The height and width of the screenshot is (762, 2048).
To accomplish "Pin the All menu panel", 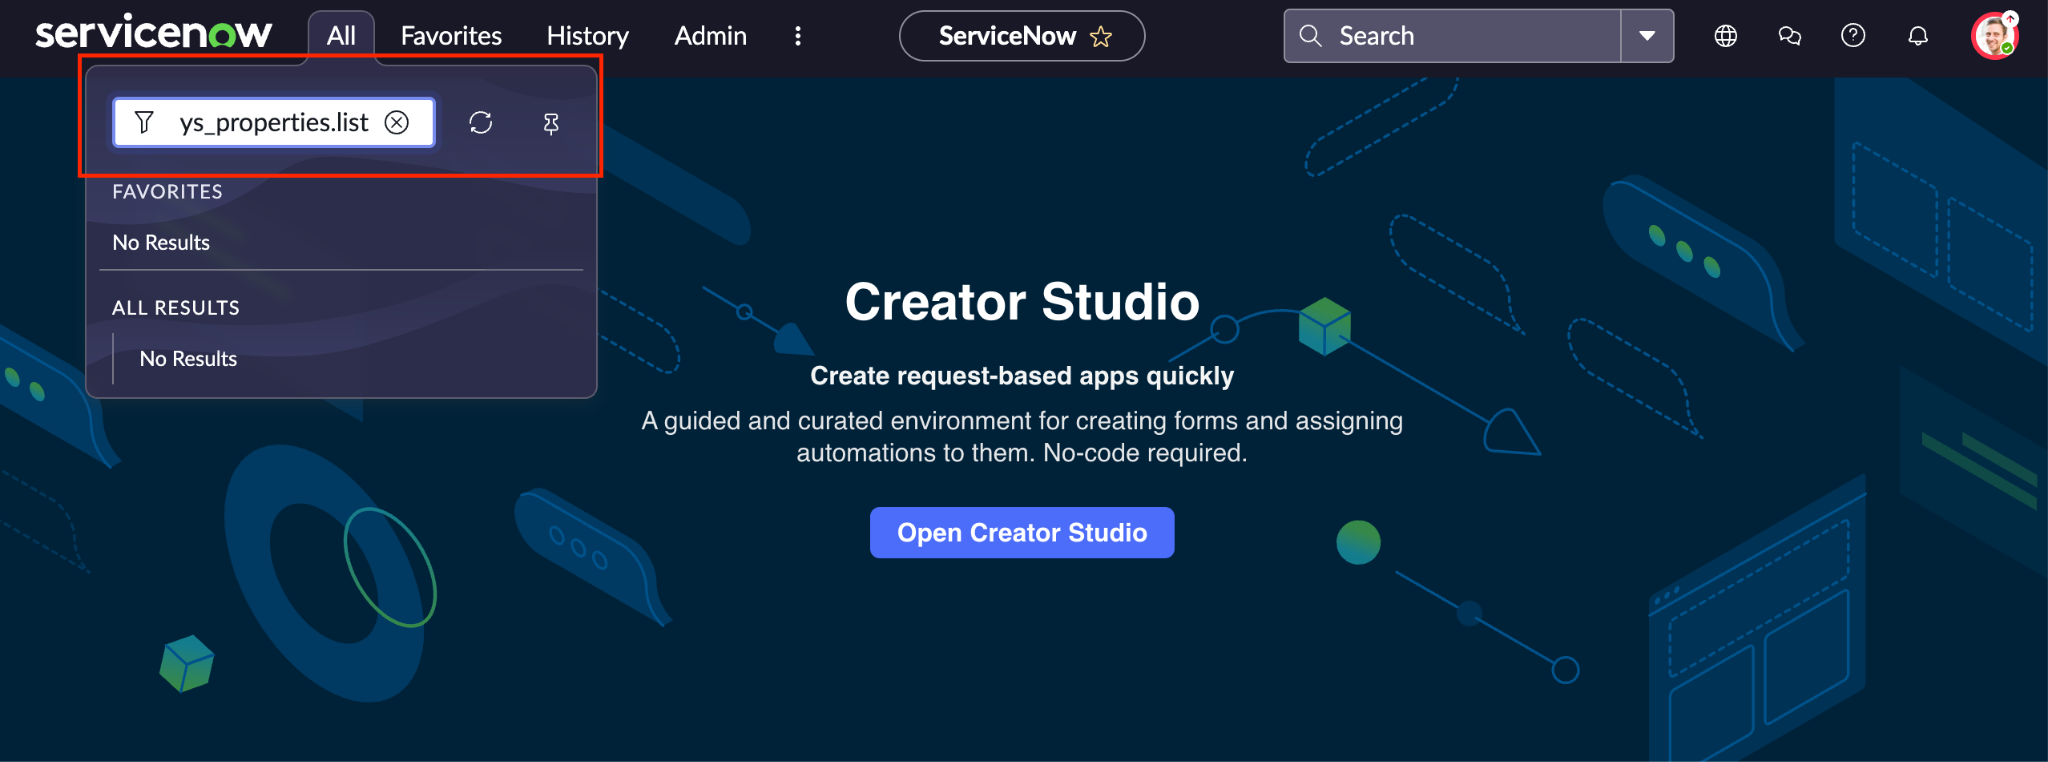I will coord(551,123).
